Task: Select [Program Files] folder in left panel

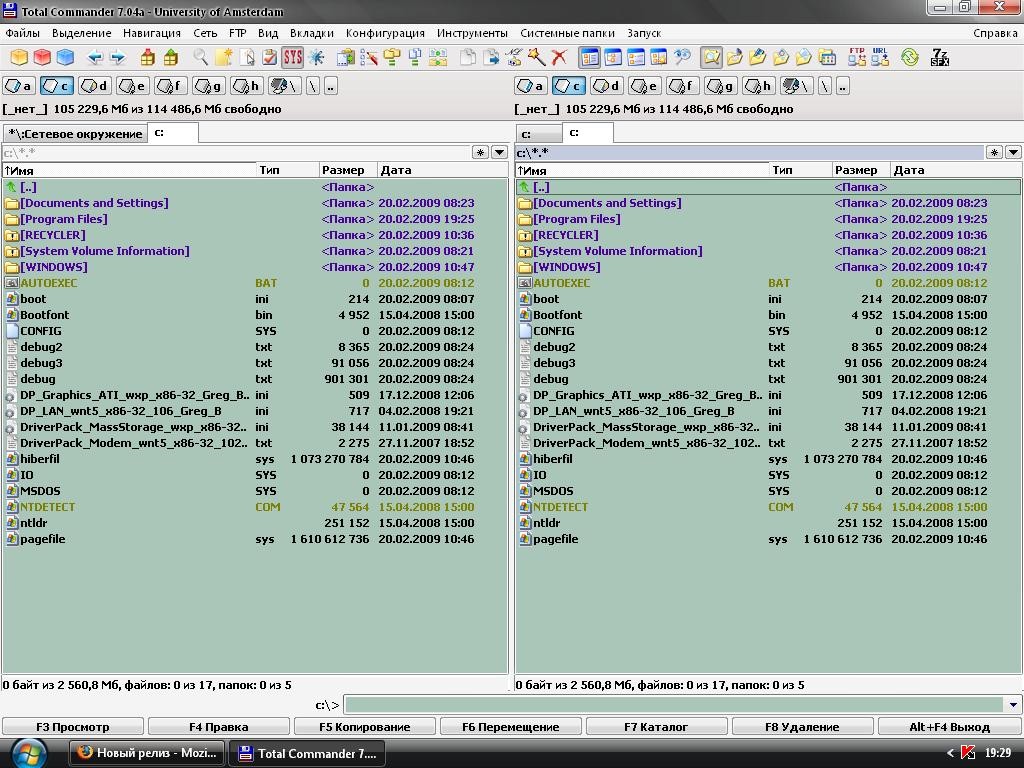Action: [x=255, y=219]
